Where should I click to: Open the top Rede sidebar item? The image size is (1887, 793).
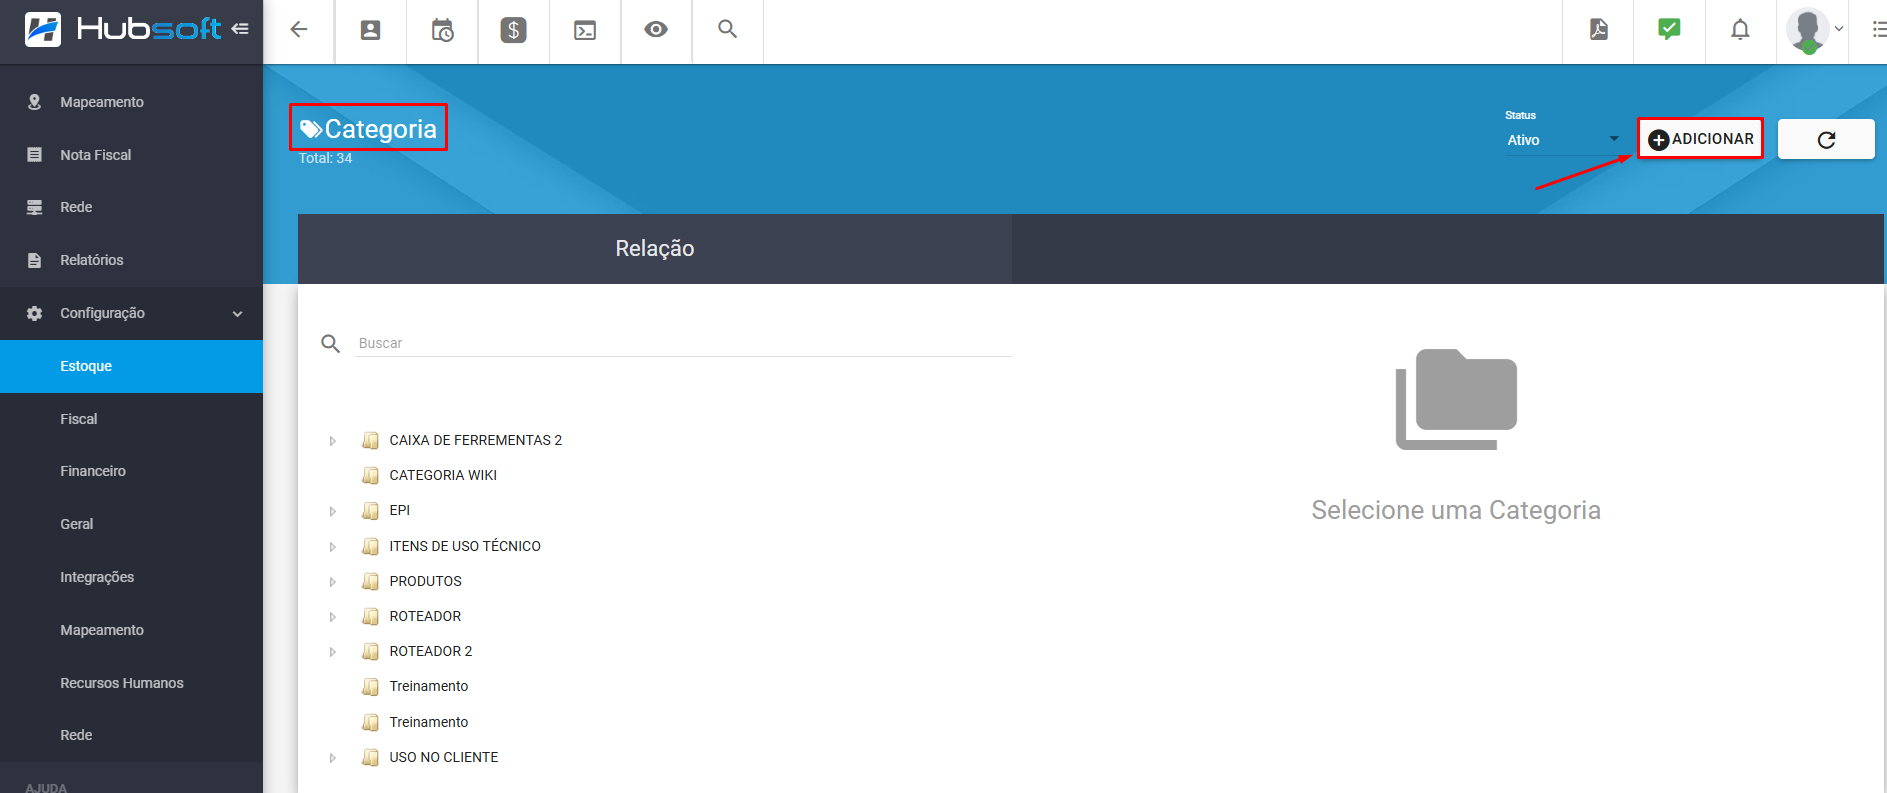[x=131, y=207]
